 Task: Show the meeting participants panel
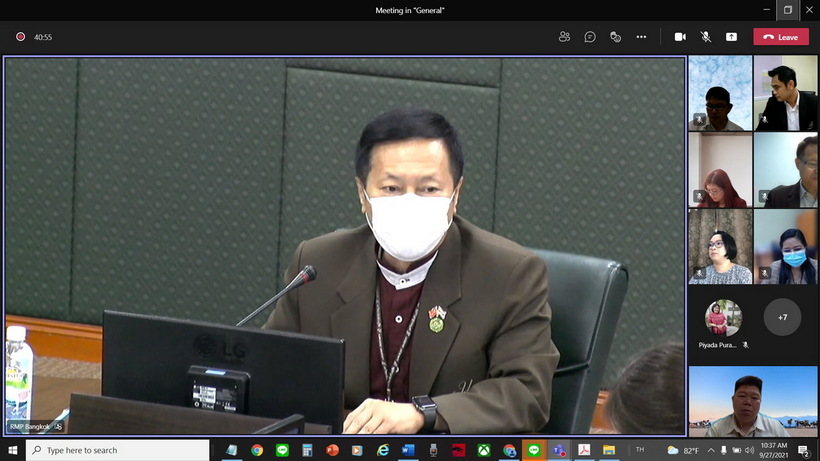pos(564,37)
